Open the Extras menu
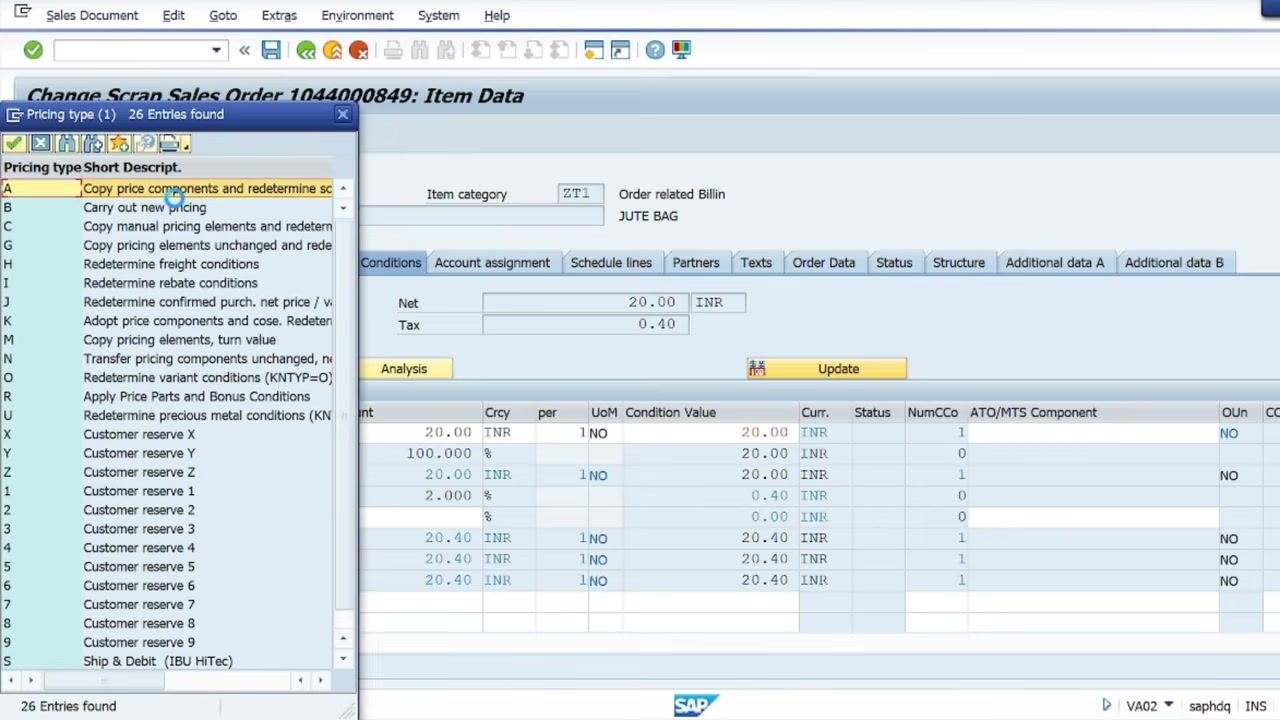This screenshot has width=1280, height=720. tap(279, 15)
